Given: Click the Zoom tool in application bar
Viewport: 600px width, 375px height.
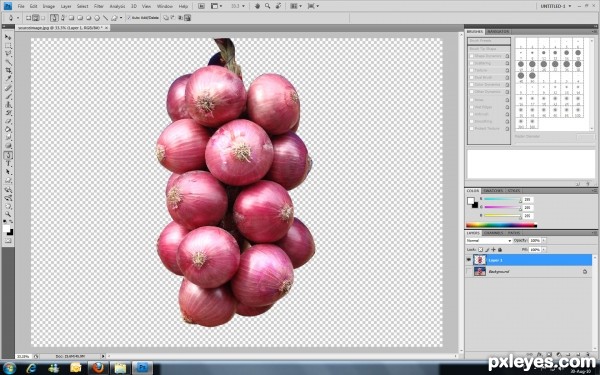Looking at the screenshot, I should (267, 6).
